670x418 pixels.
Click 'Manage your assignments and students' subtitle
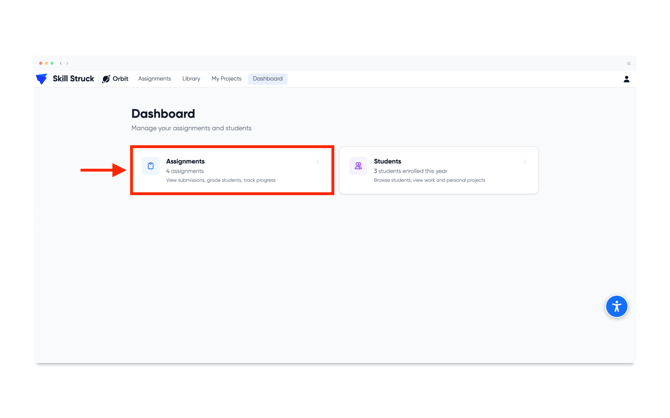pyautogui.click(x=191, y=128)
